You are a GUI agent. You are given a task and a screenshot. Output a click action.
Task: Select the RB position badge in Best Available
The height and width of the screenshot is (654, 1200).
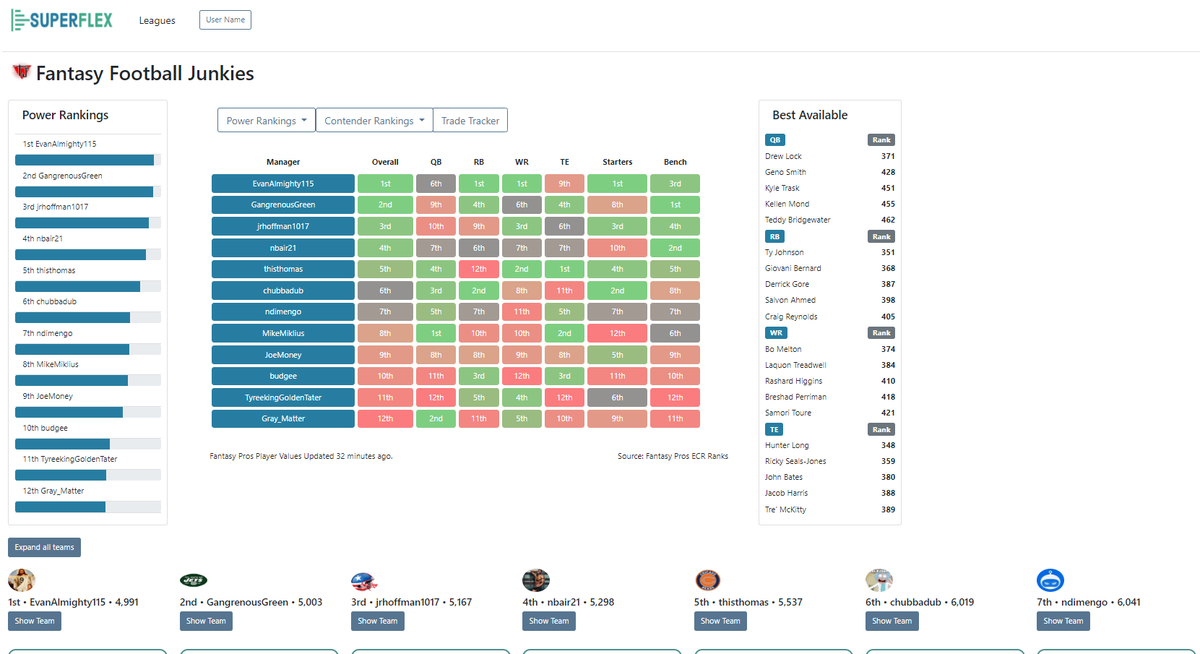point(775,236)
